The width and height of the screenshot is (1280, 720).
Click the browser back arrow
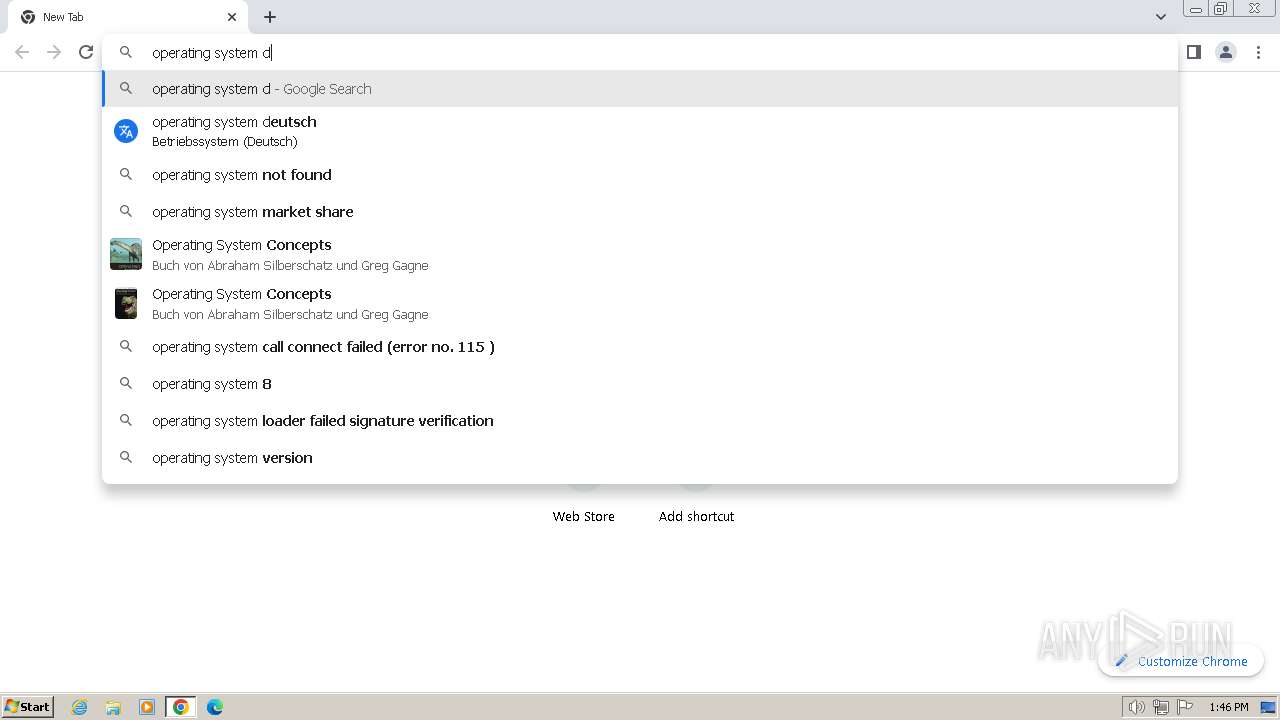click(22, 52)
